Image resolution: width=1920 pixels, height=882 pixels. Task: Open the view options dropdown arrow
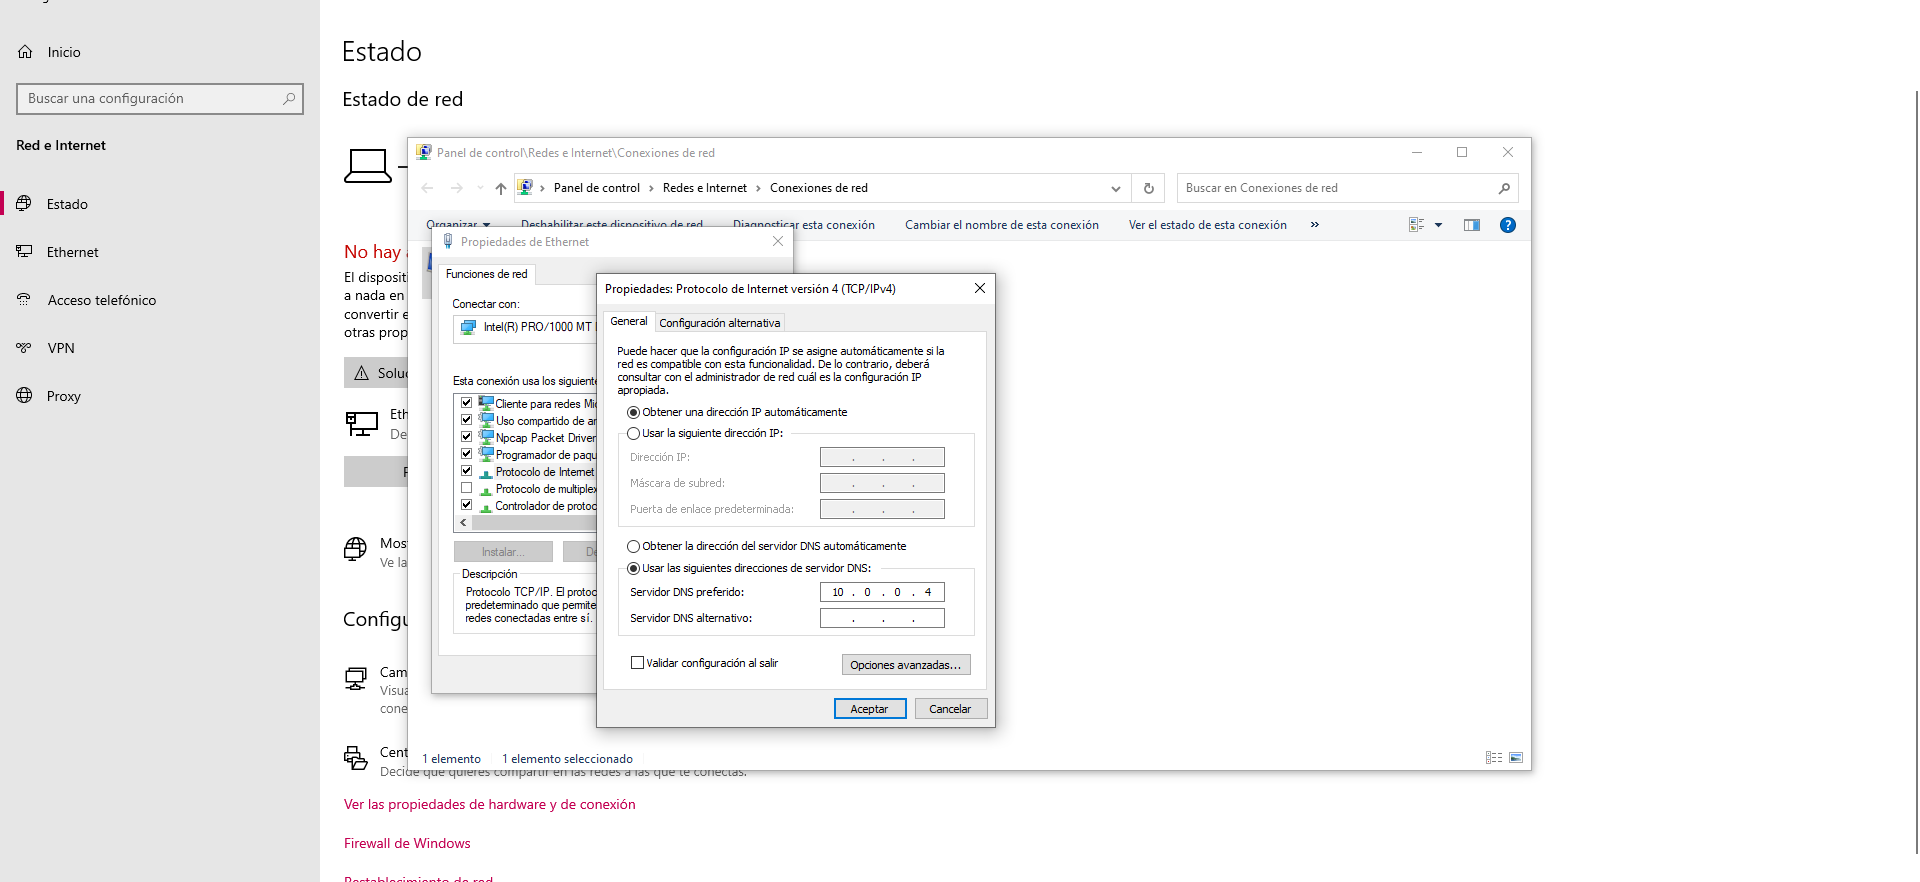pyautogui.click(x=1438, y=225)
